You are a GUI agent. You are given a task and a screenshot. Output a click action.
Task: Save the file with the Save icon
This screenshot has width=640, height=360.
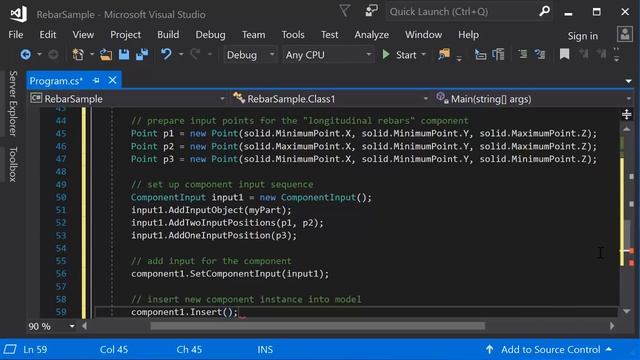click(124, 54)
